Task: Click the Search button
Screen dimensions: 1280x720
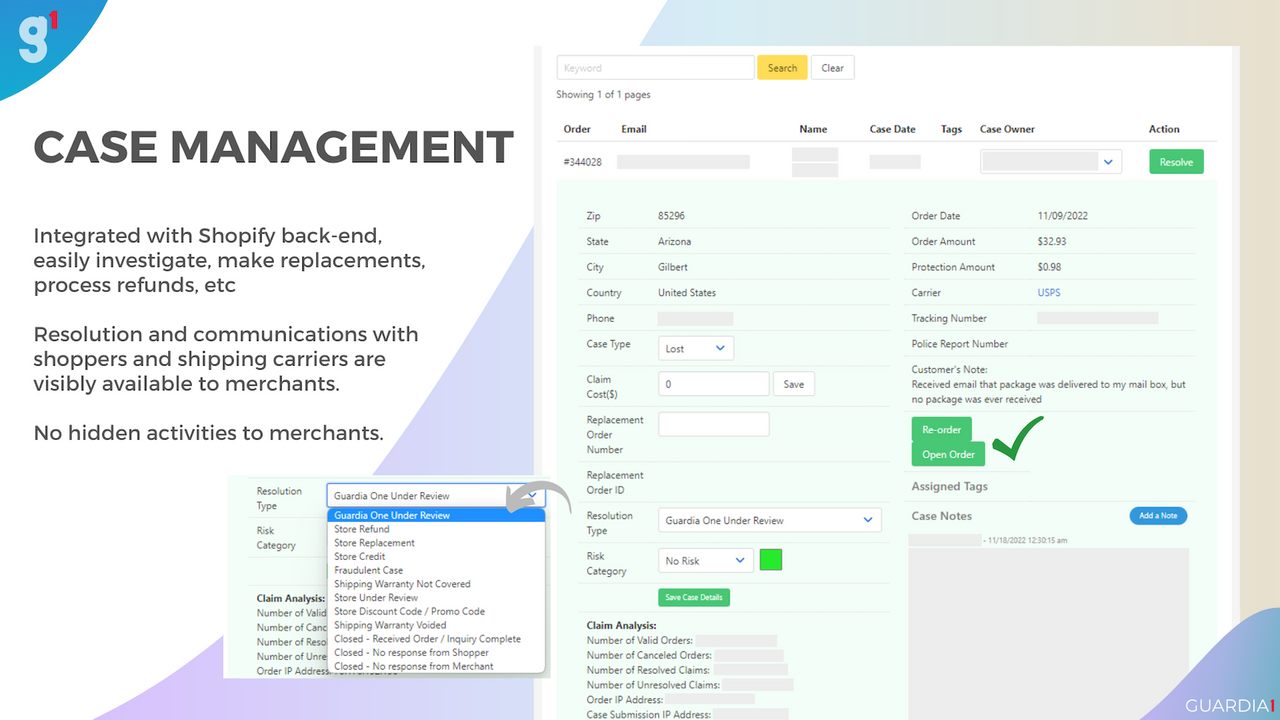Action: [x=782, y=68]
